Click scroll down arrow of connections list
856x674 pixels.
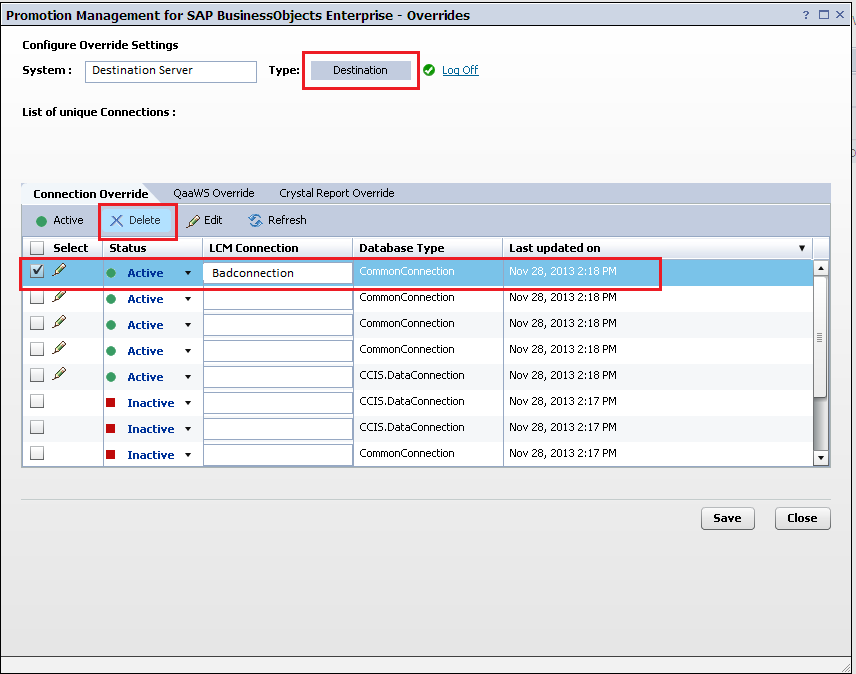tap(821, 458)
